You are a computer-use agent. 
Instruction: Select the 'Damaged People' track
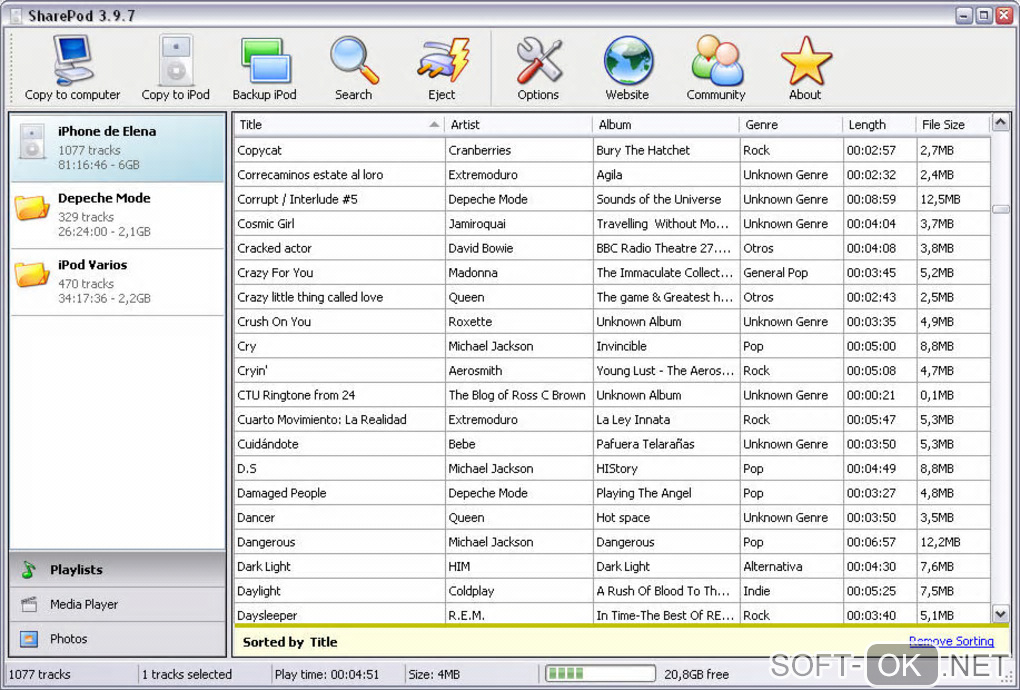tap(282, 493)
